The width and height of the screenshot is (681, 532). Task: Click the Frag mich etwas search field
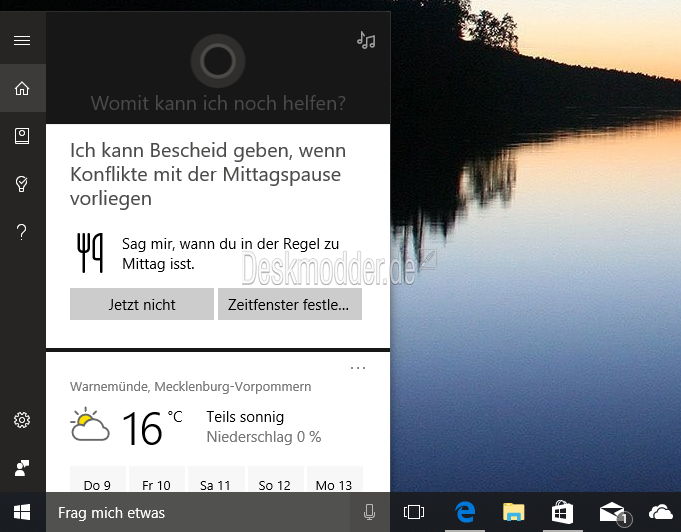[x=198, y=512]
